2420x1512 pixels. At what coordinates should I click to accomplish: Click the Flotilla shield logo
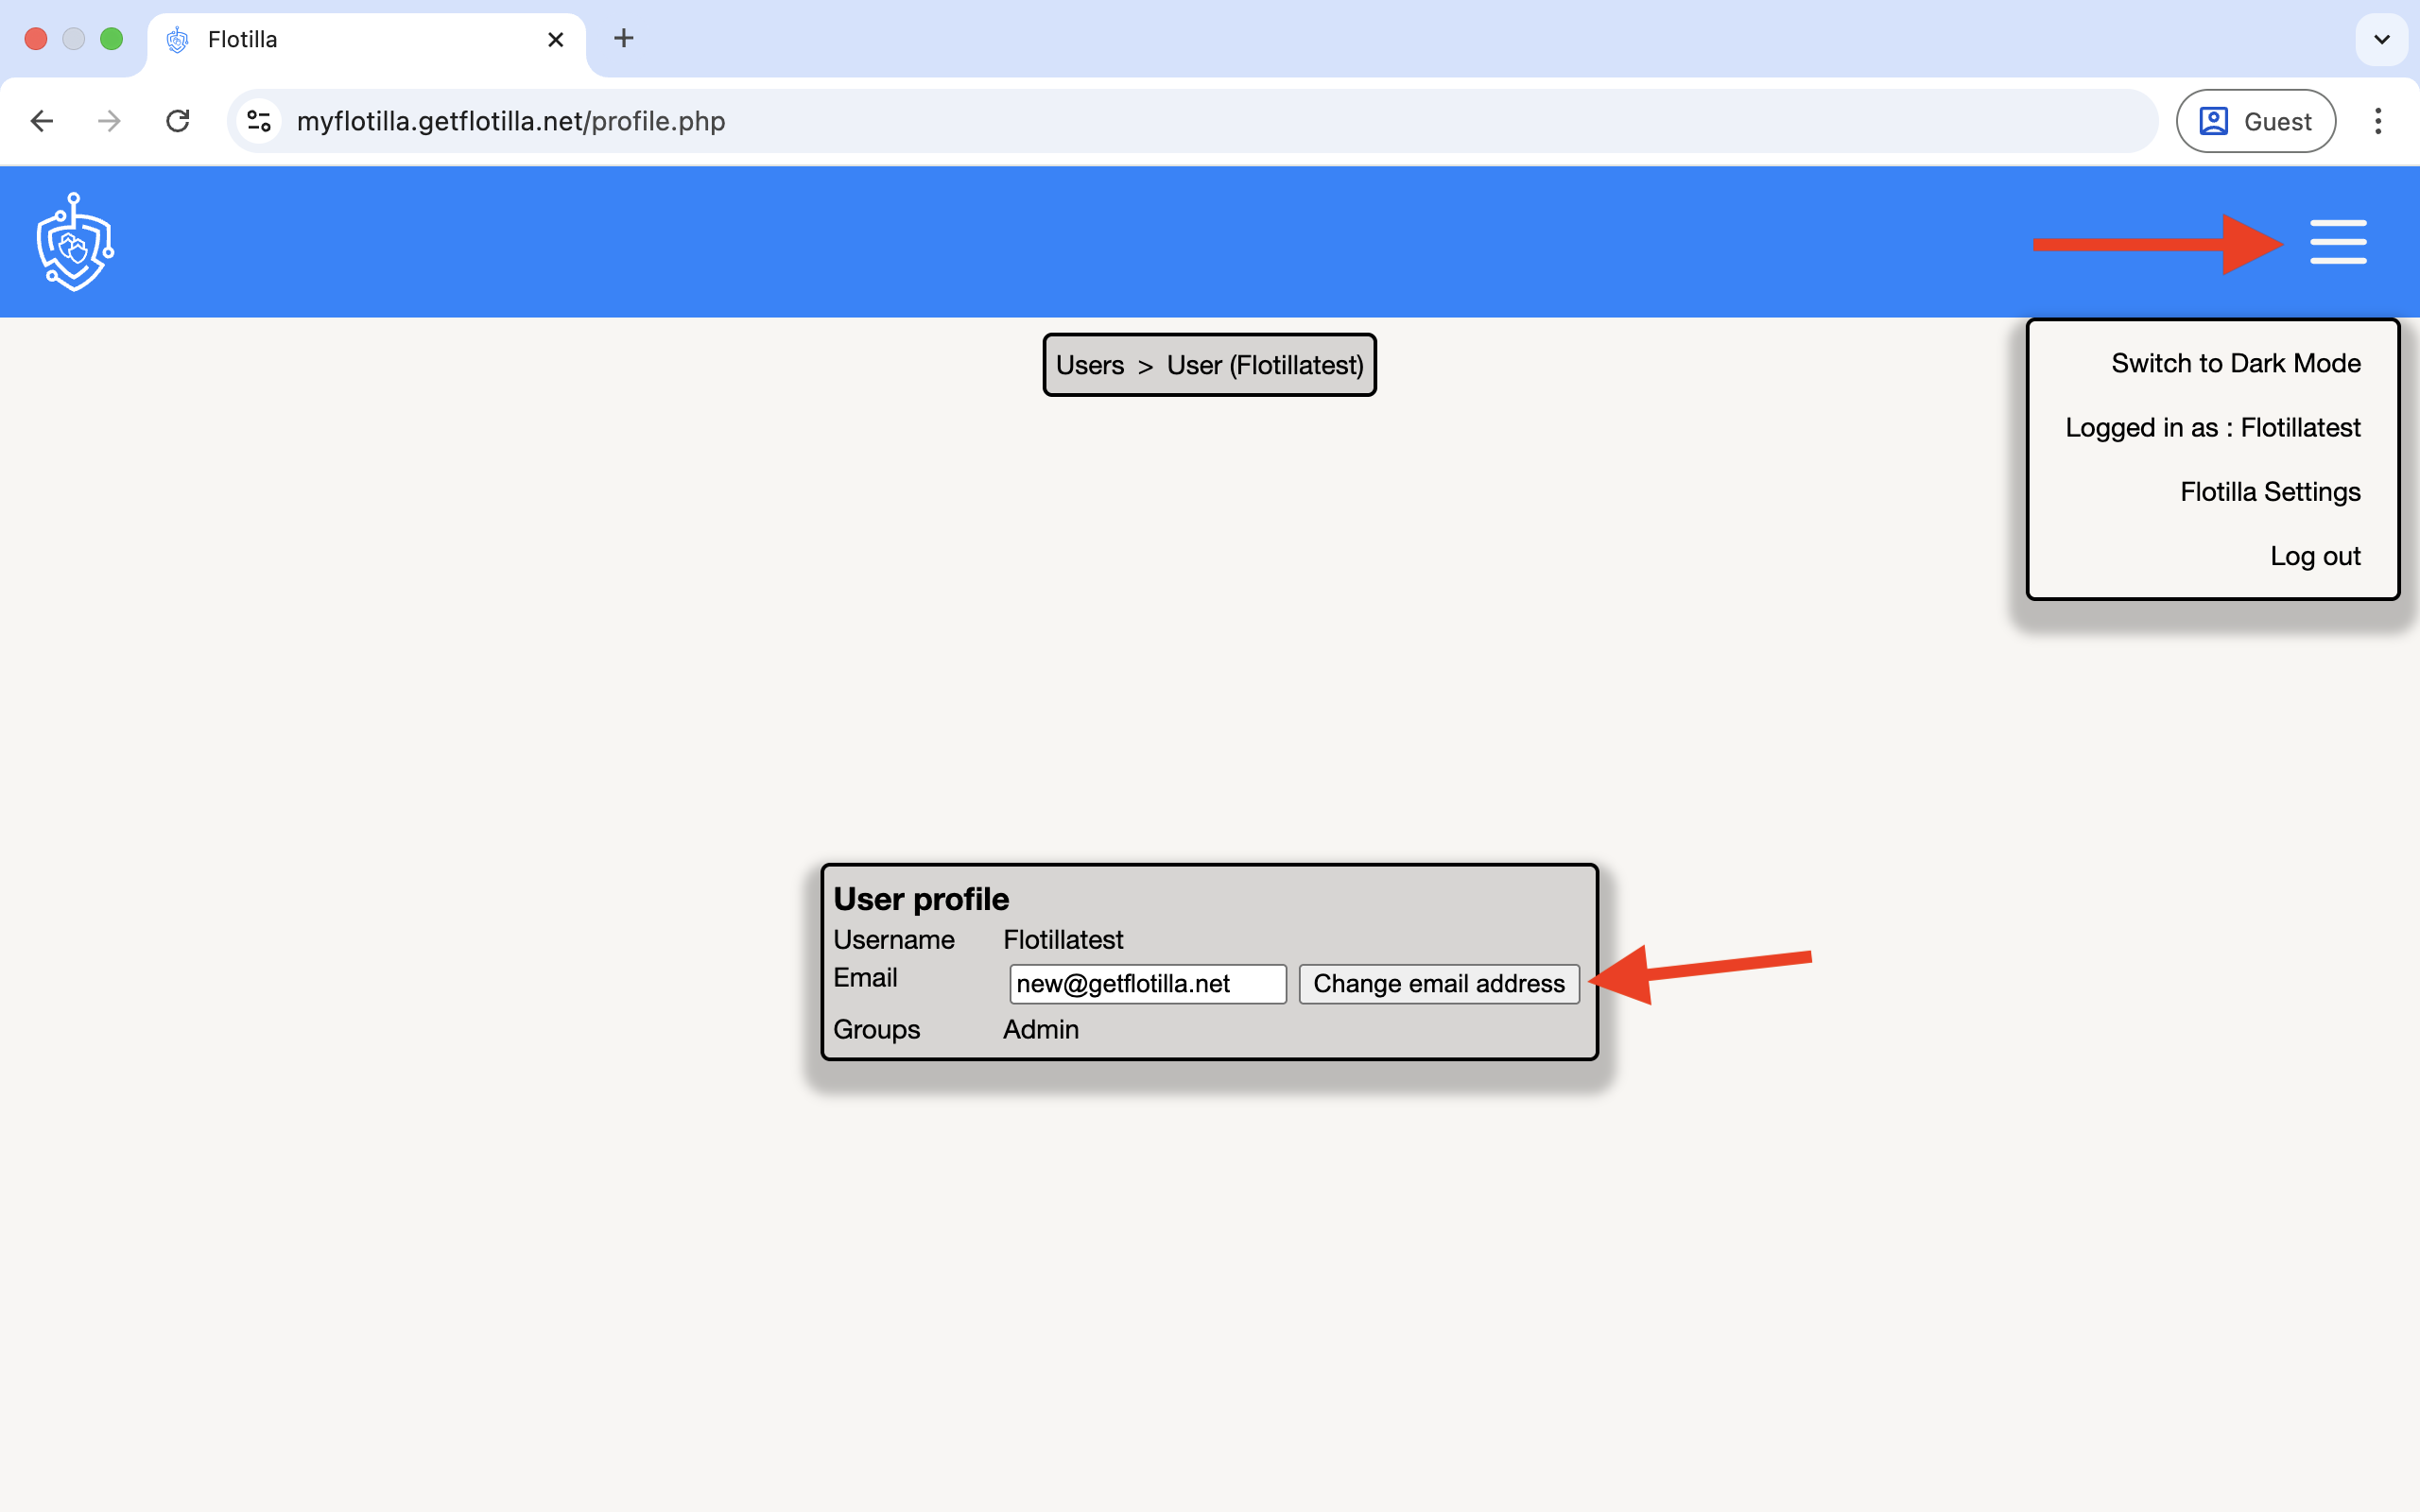coord(75,242)
